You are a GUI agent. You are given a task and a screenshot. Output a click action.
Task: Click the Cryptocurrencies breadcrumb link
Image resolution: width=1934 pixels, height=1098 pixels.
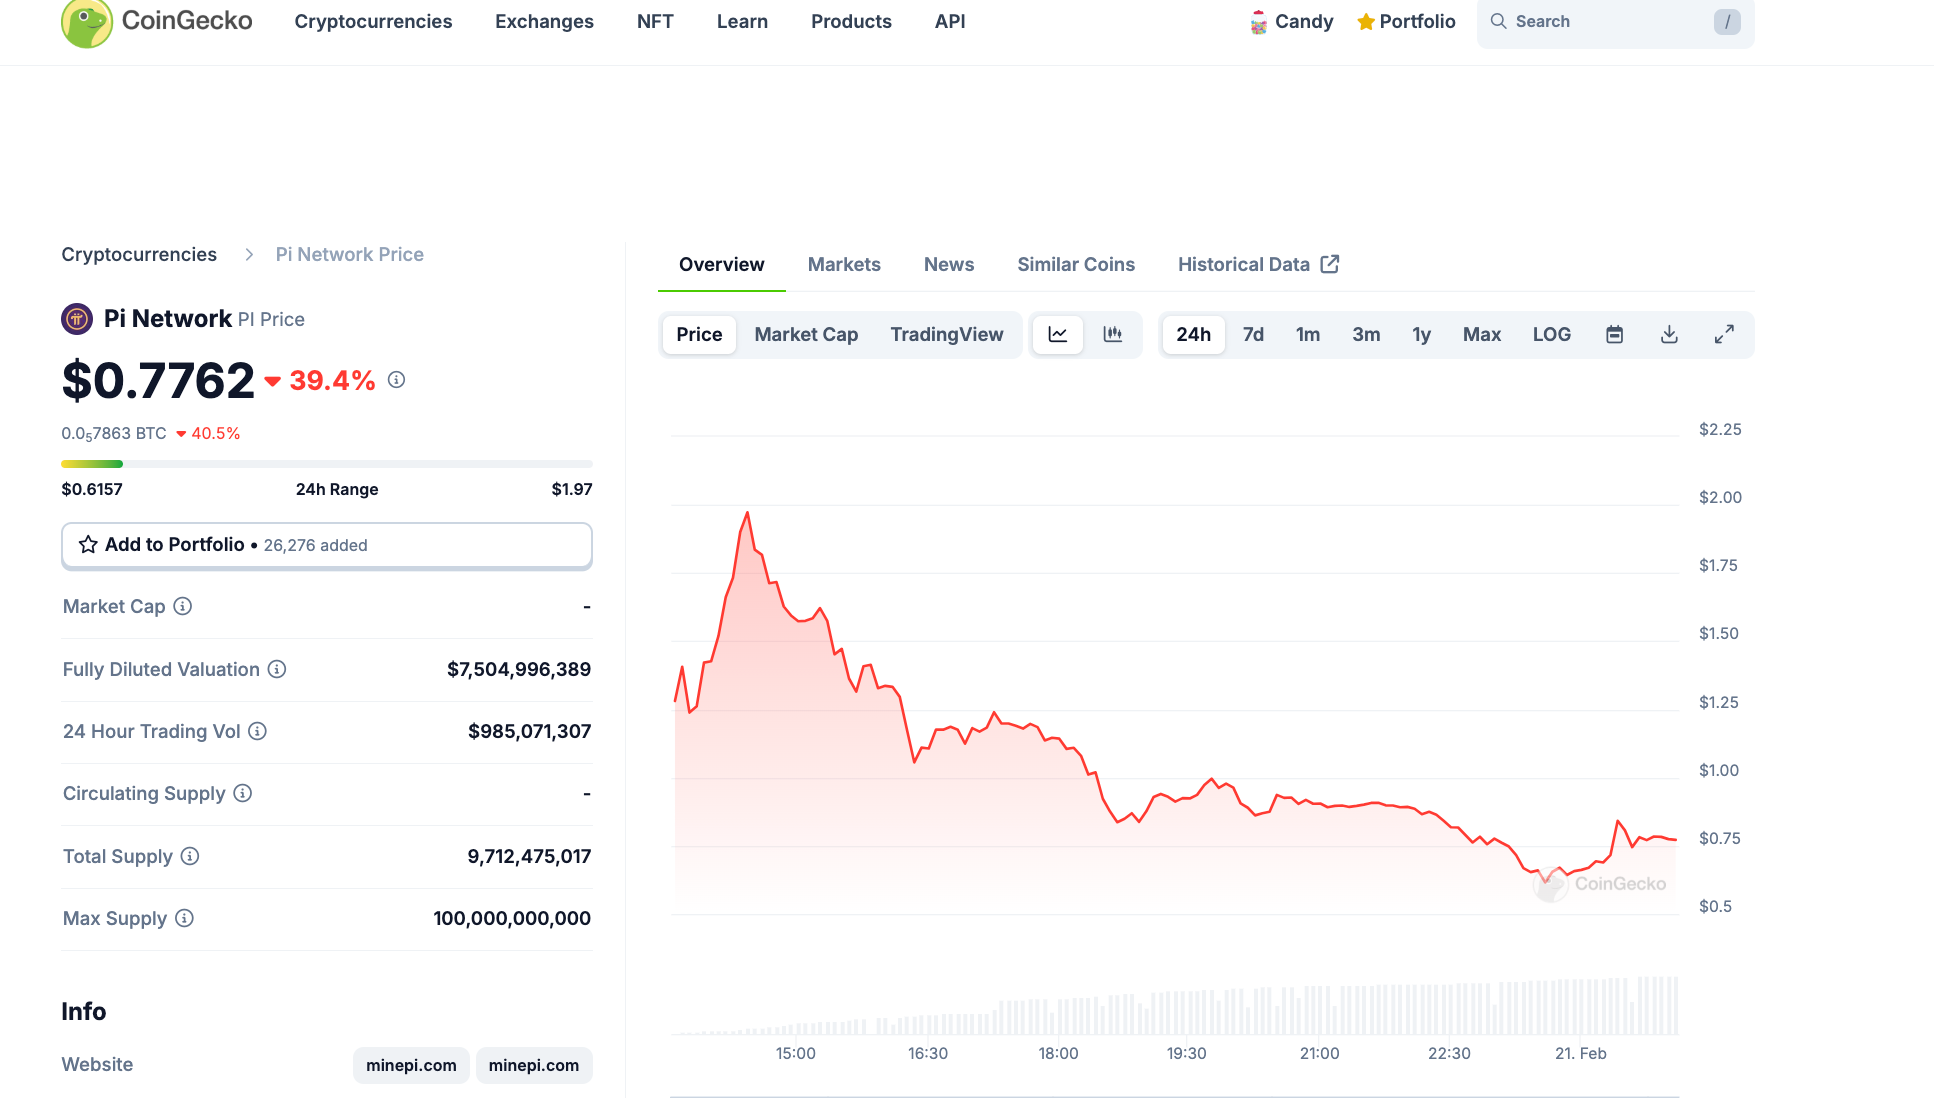[139, 255]
